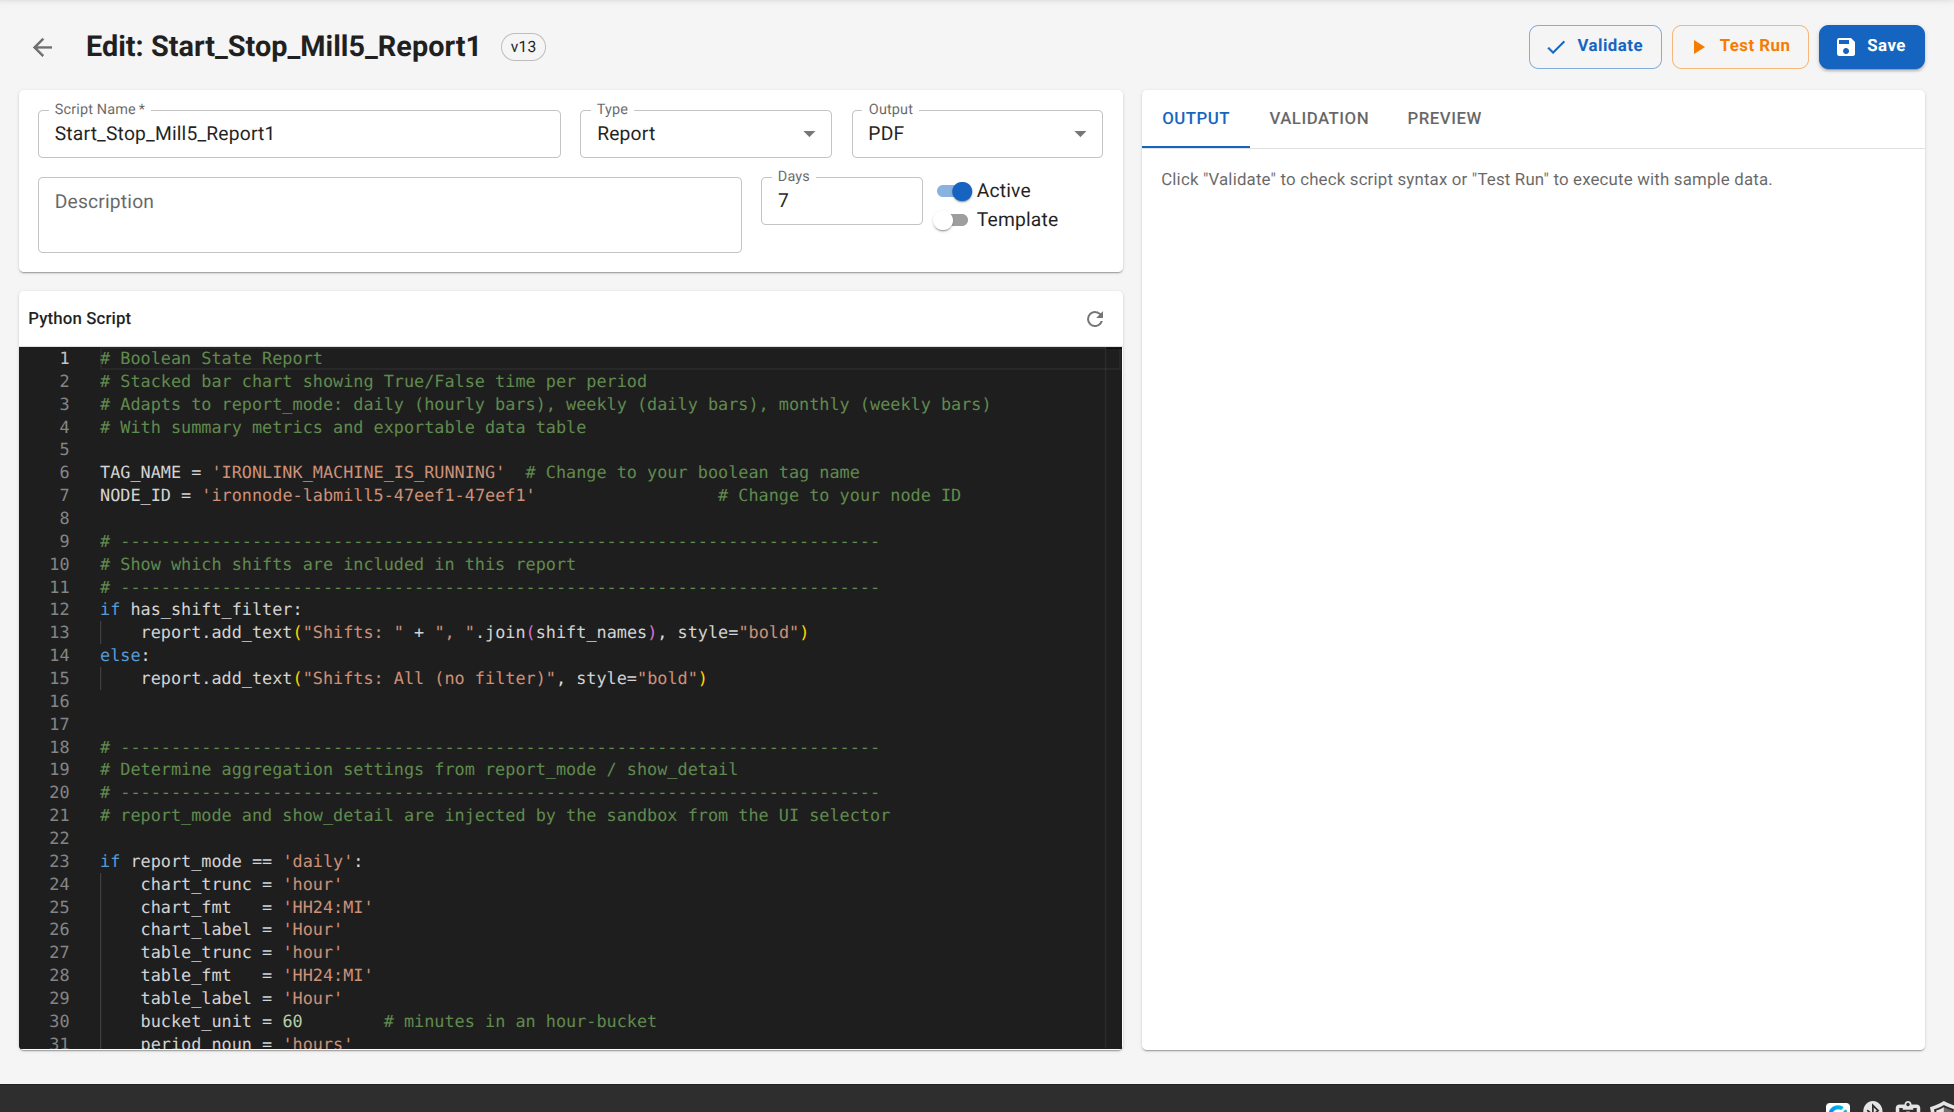This screenshot has height=1112, width=1954.
Task: Open the clipboard icon in the bottom bar
Action: tap(1908, 1108)
